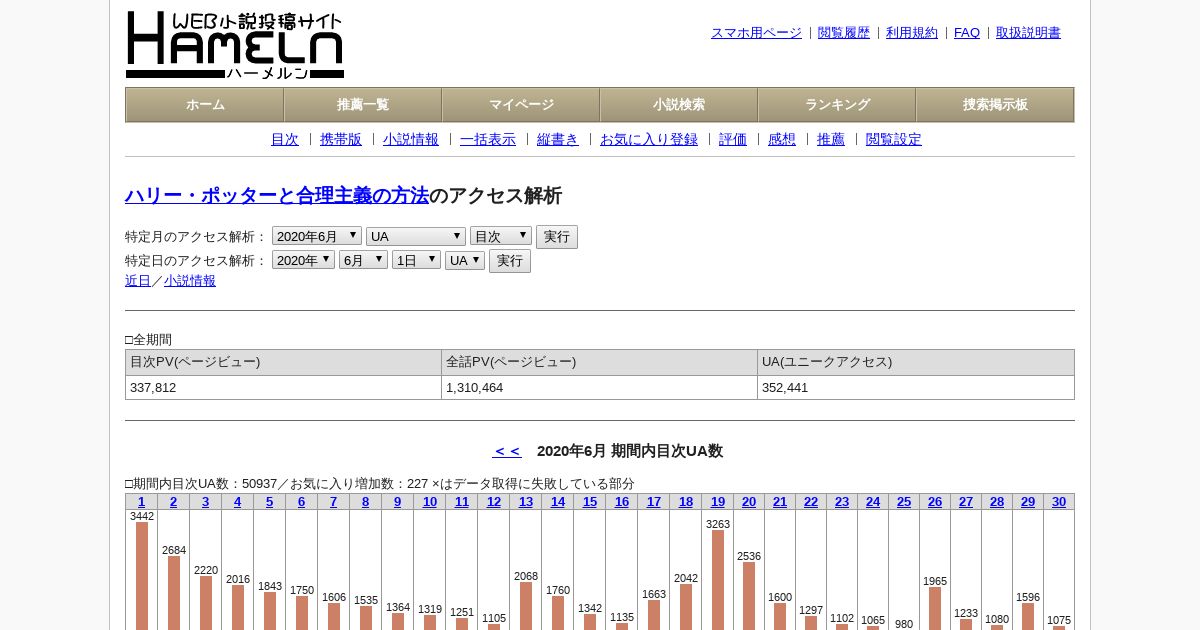Image resolution: width=1200 pixels, height=630 pixels.
Task: Expand the 1日 day dropdown
Action: [x=416, y=260]
